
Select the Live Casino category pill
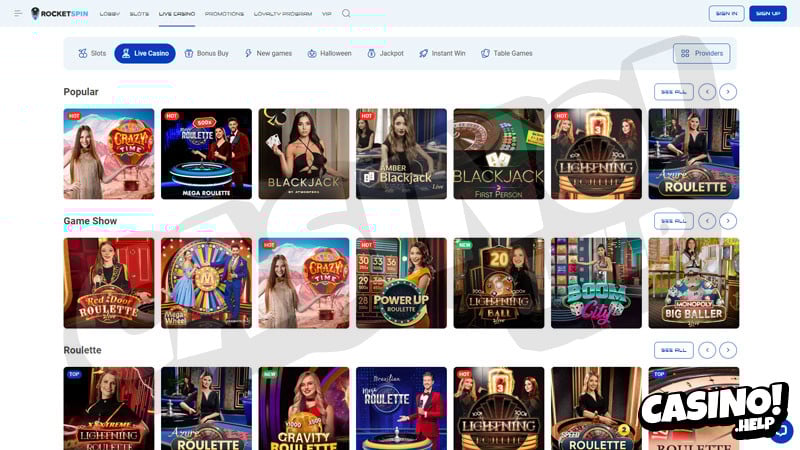(145, 53)
